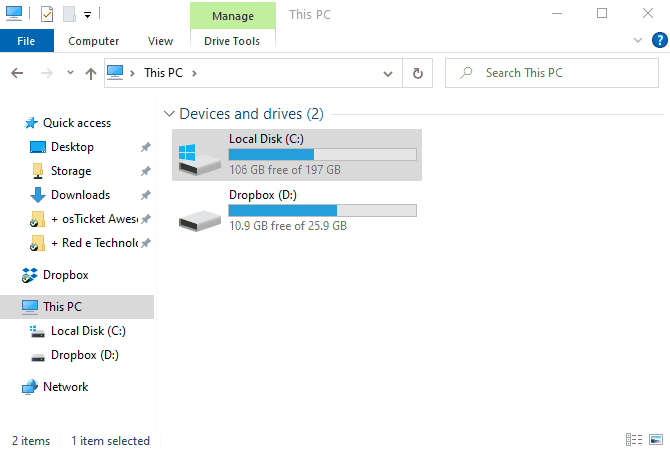Click the pin icon next to osTicket folder
Image resolution: width=670 pixels, height=450 pixels.
(x=146, y=219)
